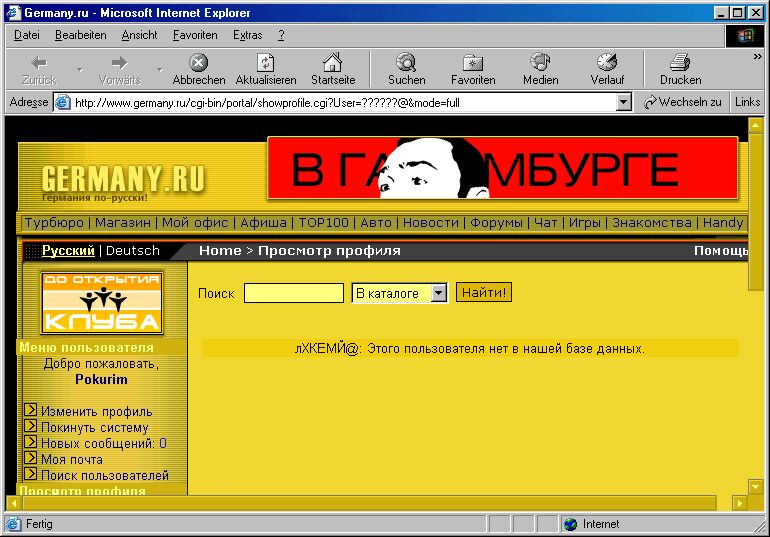Open the Знакомства site section
The height and width of the screenshot is (537, 770).
click(652, 223)
